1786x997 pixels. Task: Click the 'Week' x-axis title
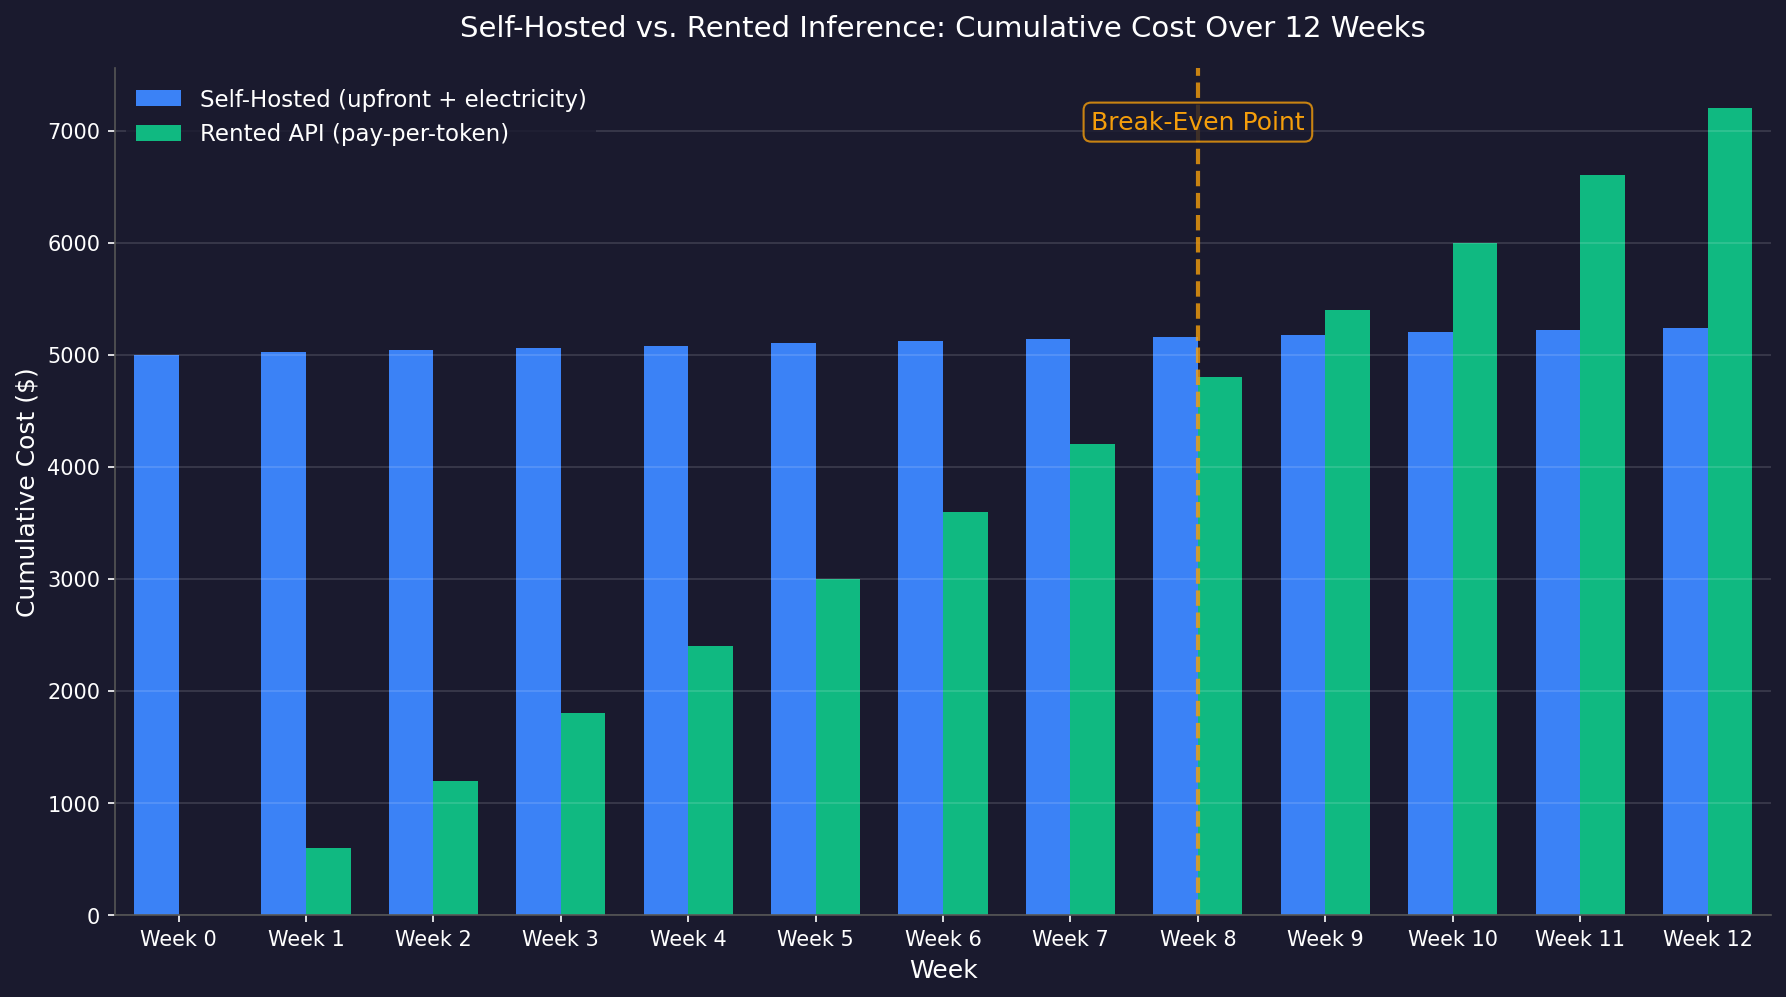[943, 970]
